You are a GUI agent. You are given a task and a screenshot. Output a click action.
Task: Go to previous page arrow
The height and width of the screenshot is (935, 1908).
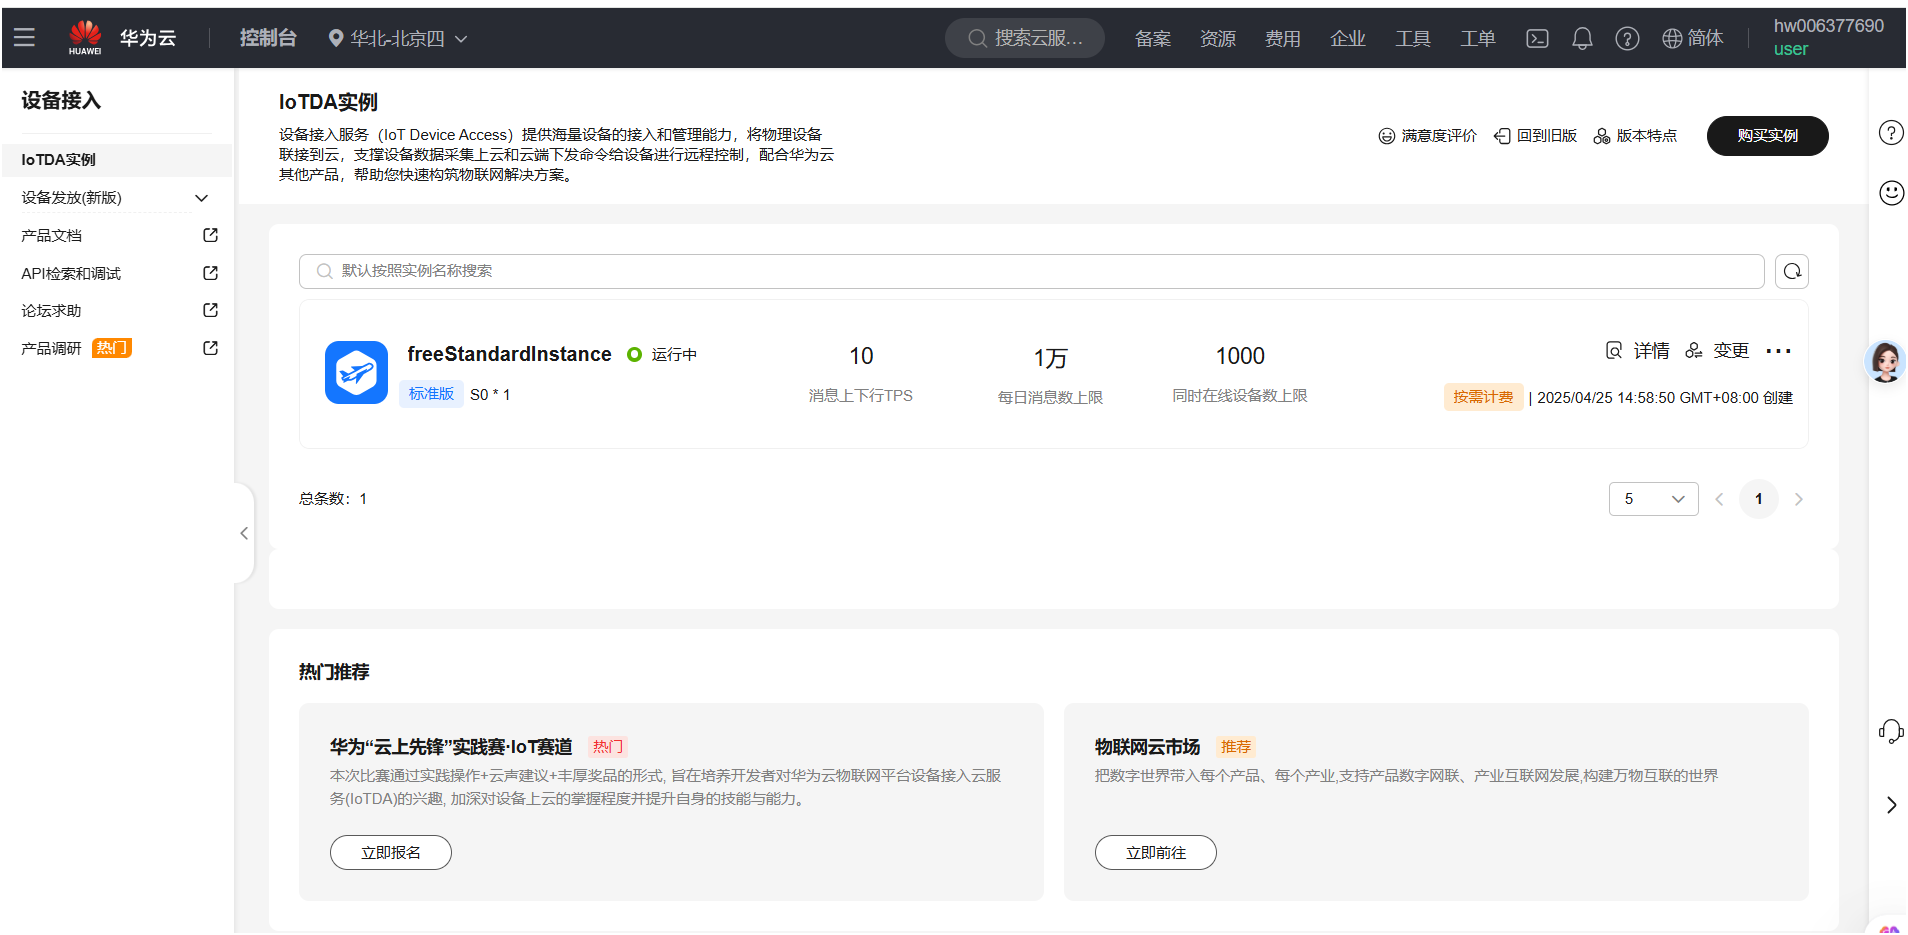tap(1719, 499)
